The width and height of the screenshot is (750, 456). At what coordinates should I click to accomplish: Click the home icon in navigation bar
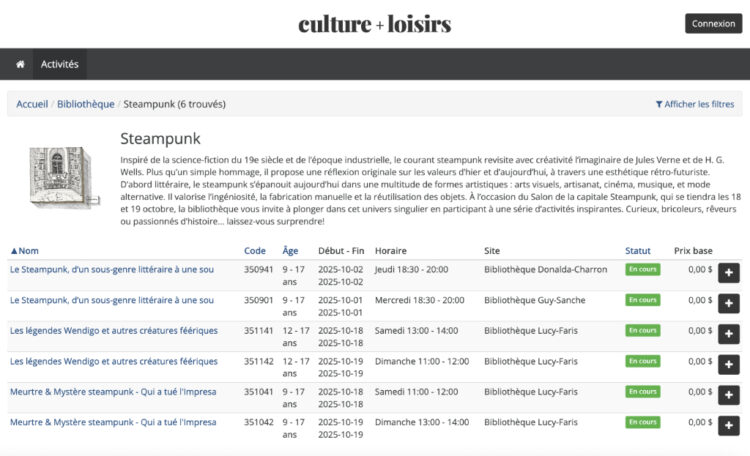coord(20,64)
